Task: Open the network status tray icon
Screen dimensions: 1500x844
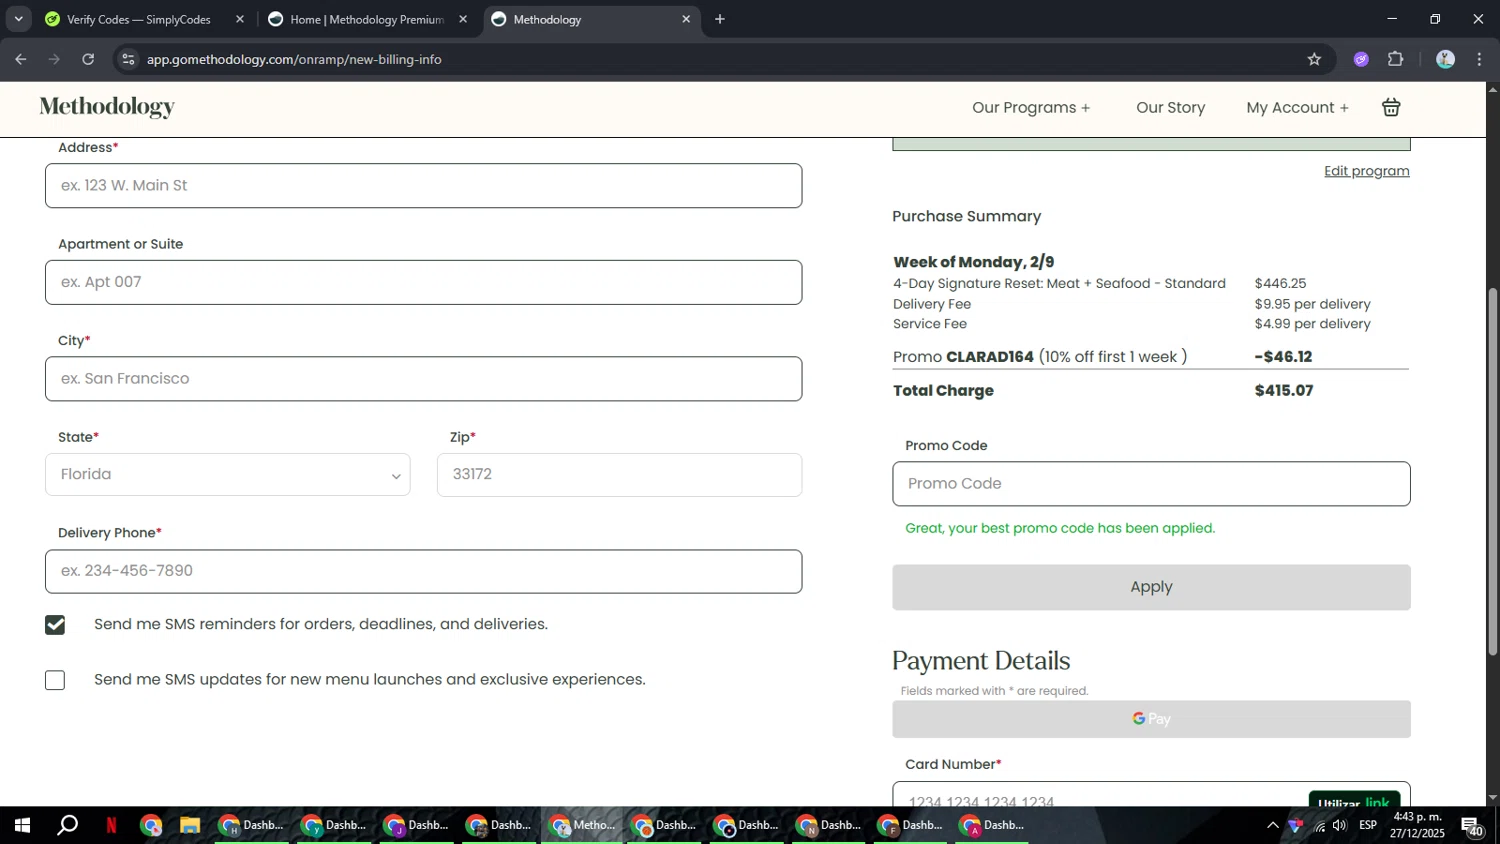Action: coord(1319,825)
